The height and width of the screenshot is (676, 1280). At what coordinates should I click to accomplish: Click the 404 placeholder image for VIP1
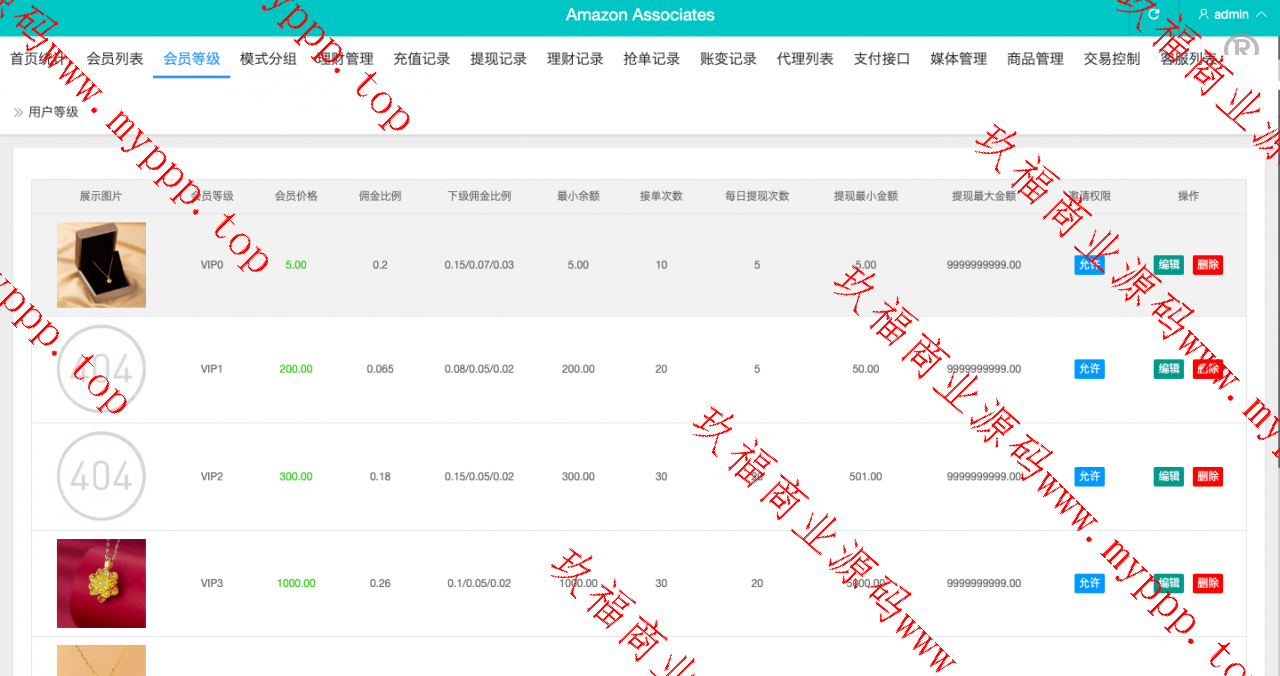coord(101,369)
